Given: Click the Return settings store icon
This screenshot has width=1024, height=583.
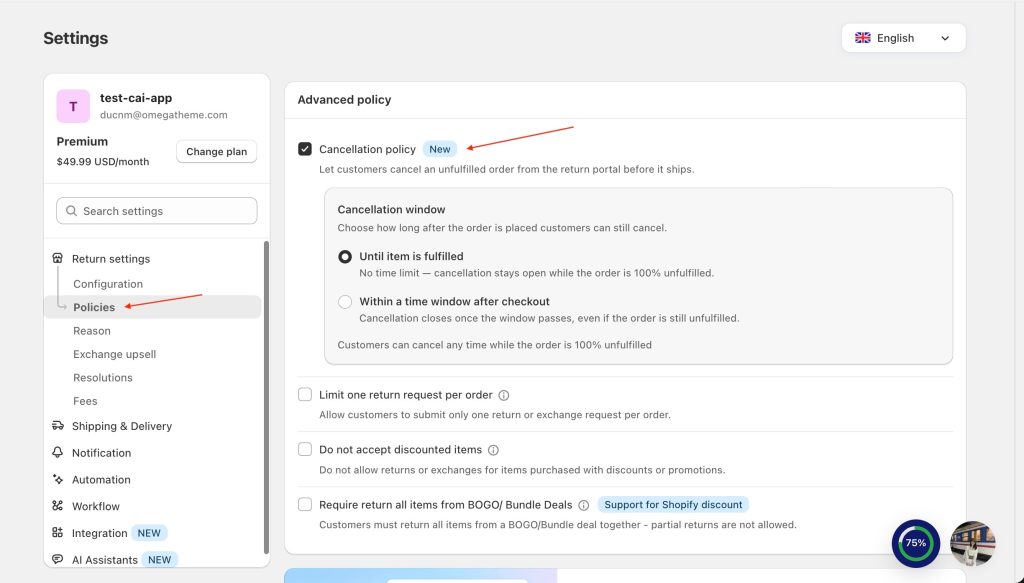Looking at the screenshot, I should pyautogui.click(x=57, y=259).
